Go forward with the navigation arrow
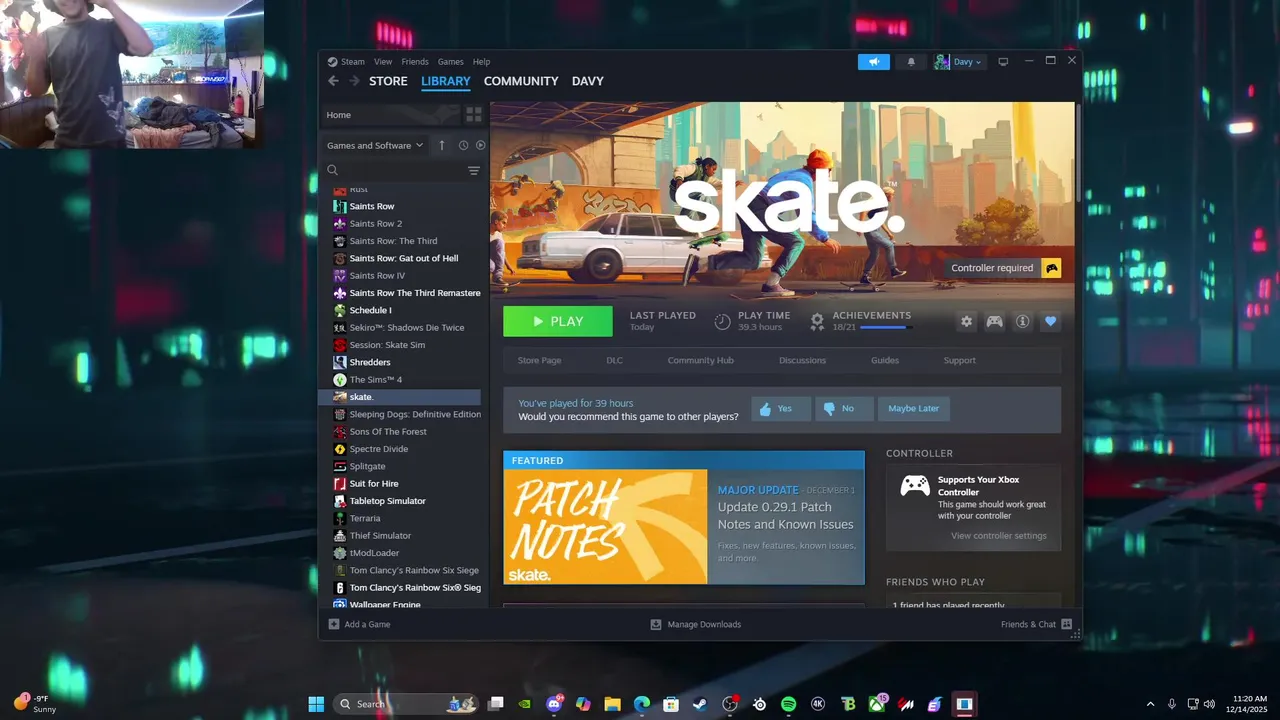The width and height of the screenshot is (1280, 720). click(x=353, y=81)
